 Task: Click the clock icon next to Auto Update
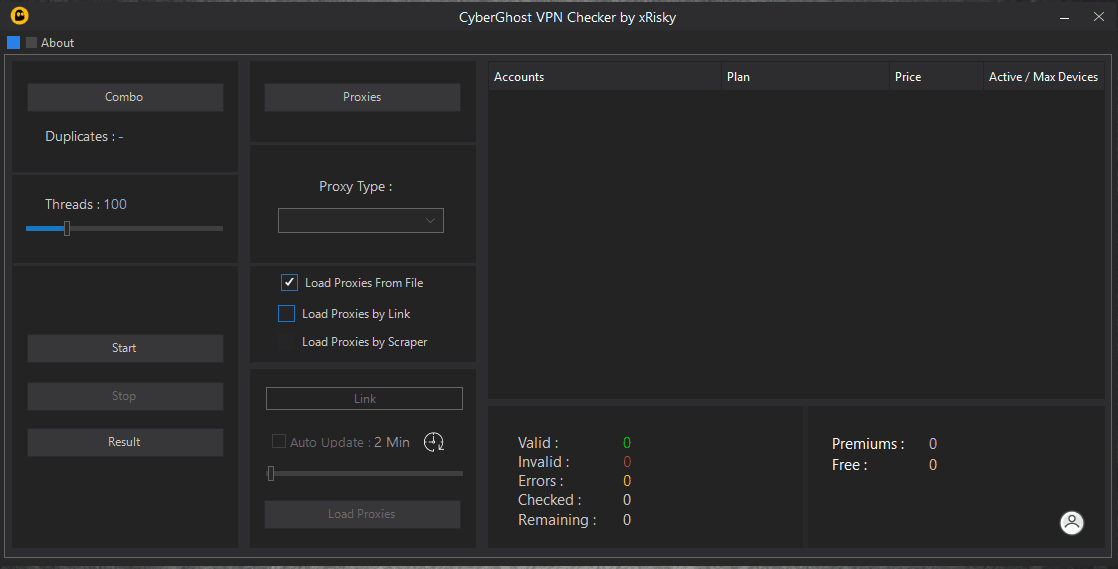[x=434, y=442]
